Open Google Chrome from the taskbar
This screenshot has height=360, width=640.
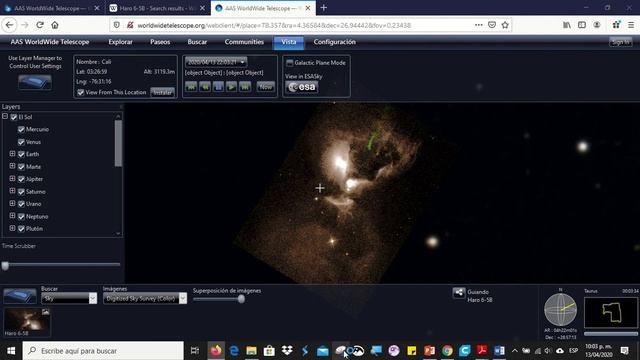point(447,351)
